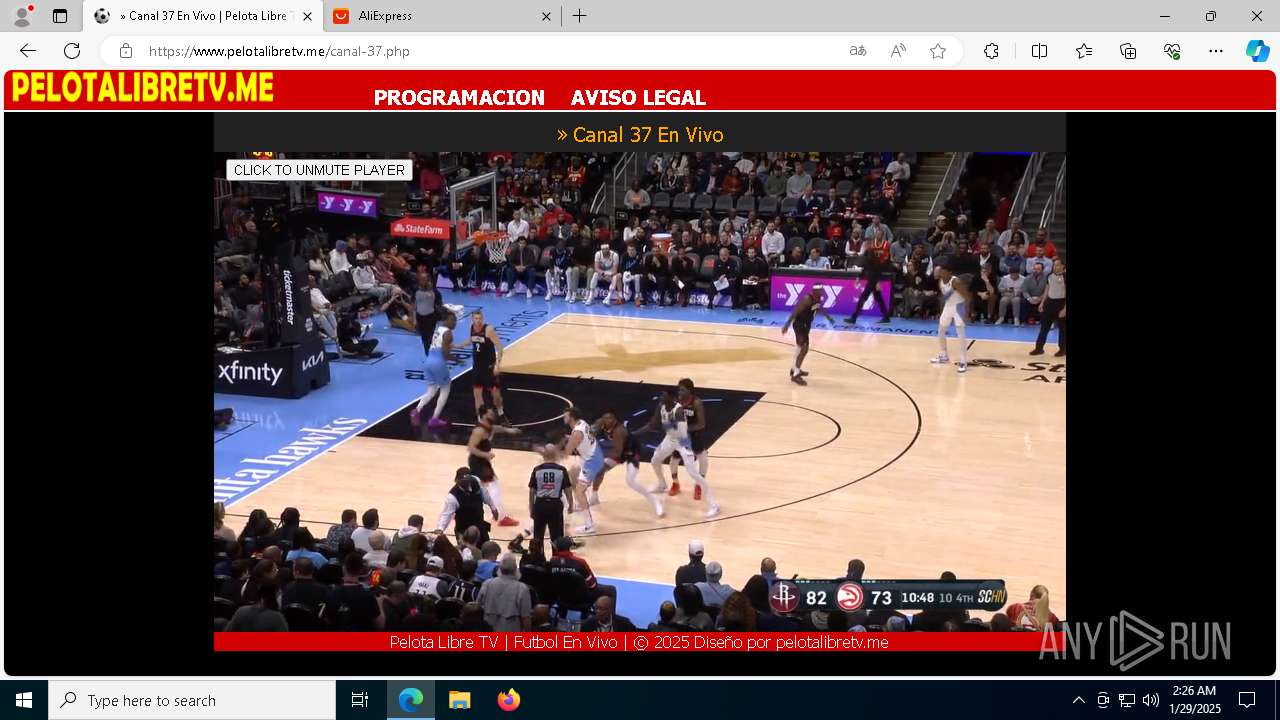Open the Windows Start menu
This screenshot has width=1280, height=720.
[24, 700]
